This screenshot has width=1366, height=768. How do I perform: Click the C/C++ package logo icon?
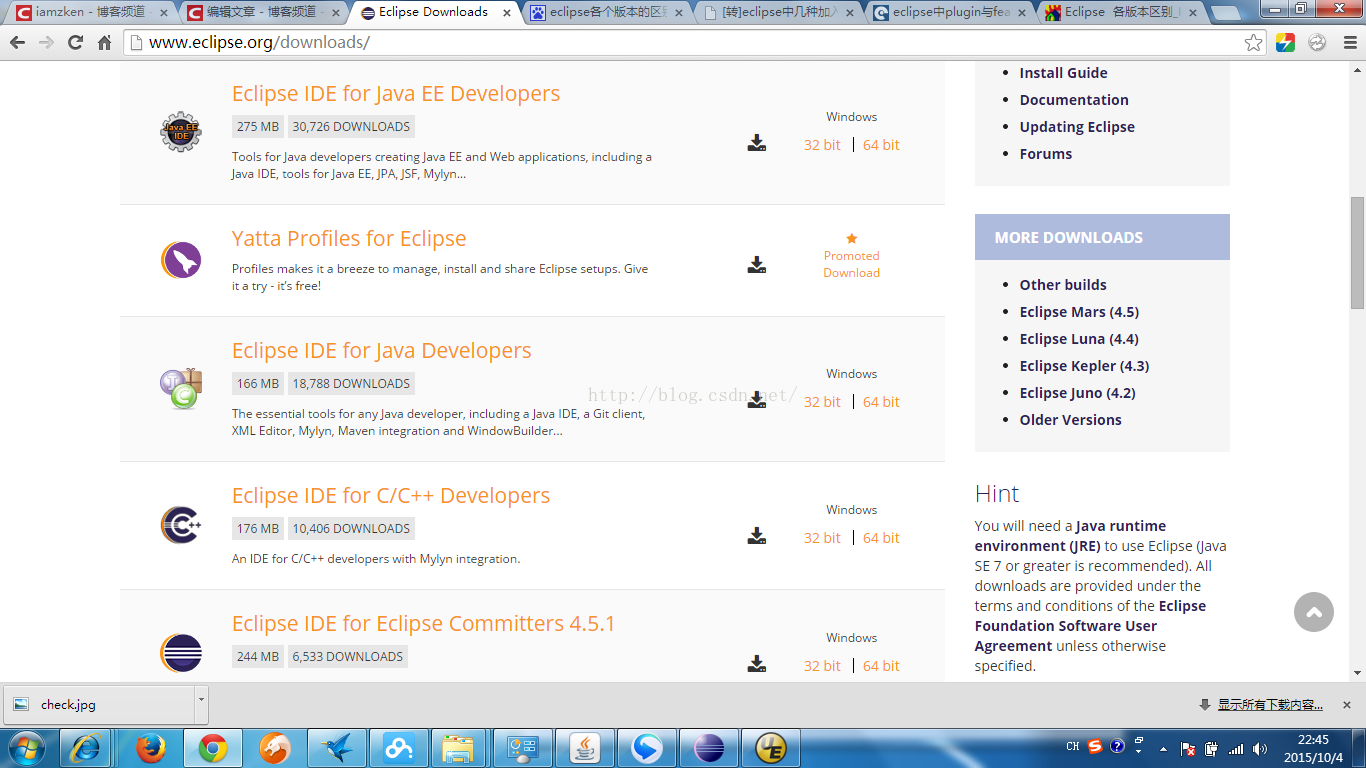coord(181,525)
